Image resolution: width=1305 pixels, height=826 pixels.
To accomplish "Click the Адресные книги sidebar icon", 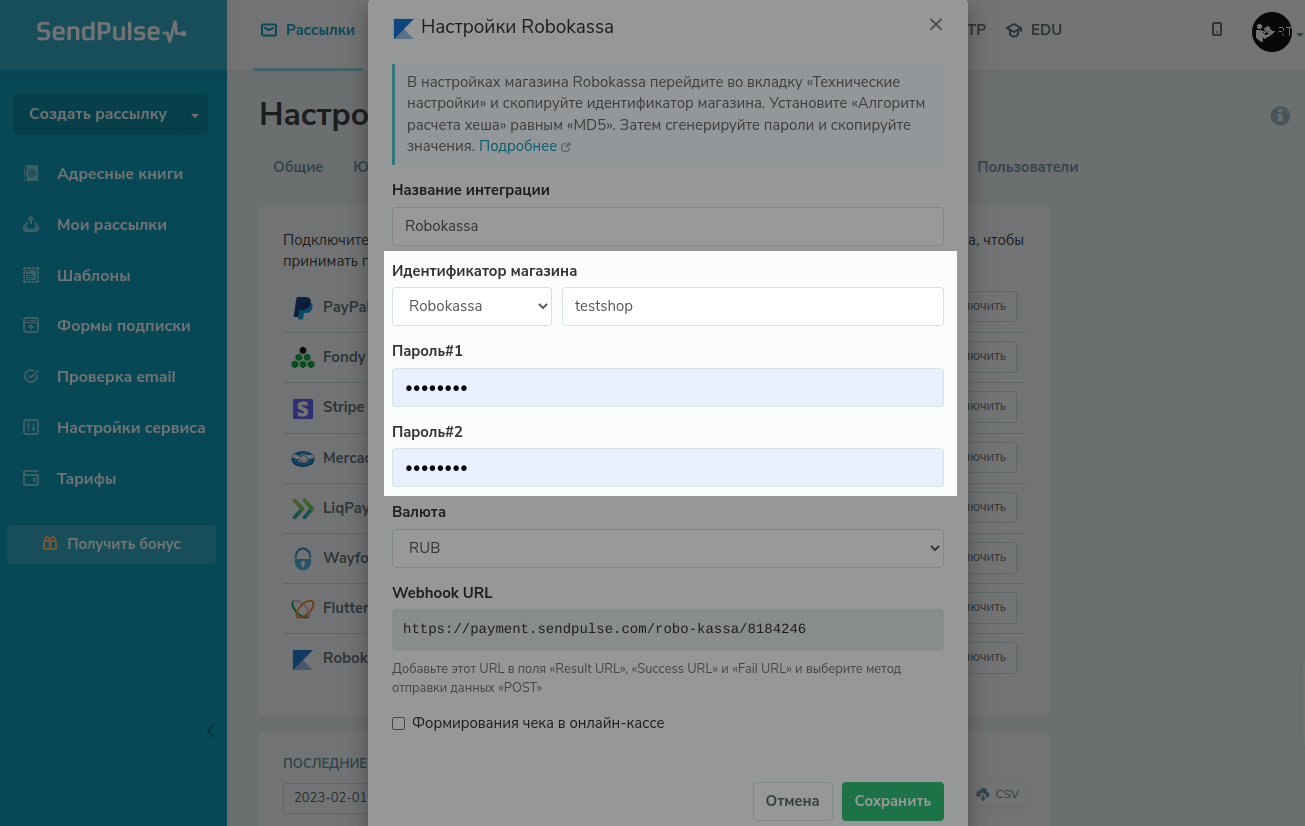I will click(31, 174).
